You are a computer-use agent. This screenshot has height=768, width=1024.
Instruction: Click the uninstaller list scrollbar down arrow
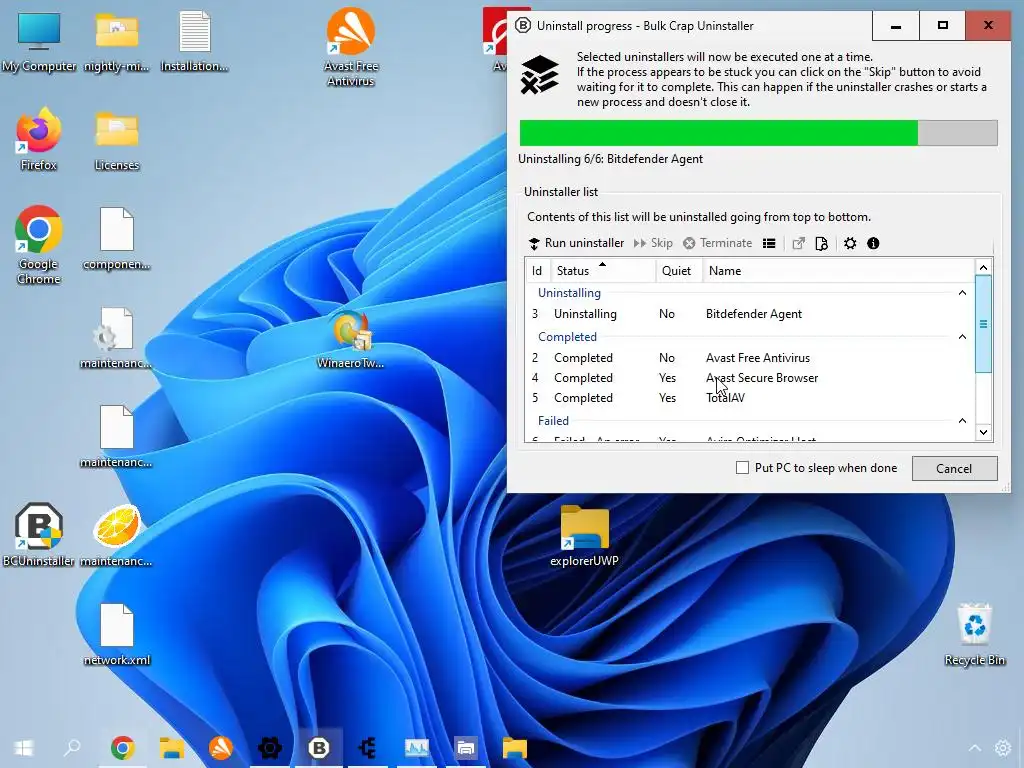pyautogui.click(x=984, y=432)
